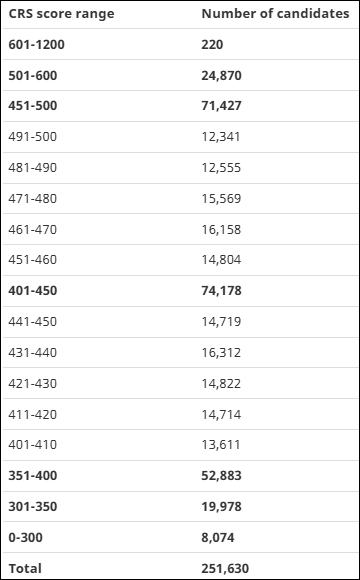Select the 411-420 sub-range cell
The width and height of the screenshot is (360, 580).
[x=33, y=415]
